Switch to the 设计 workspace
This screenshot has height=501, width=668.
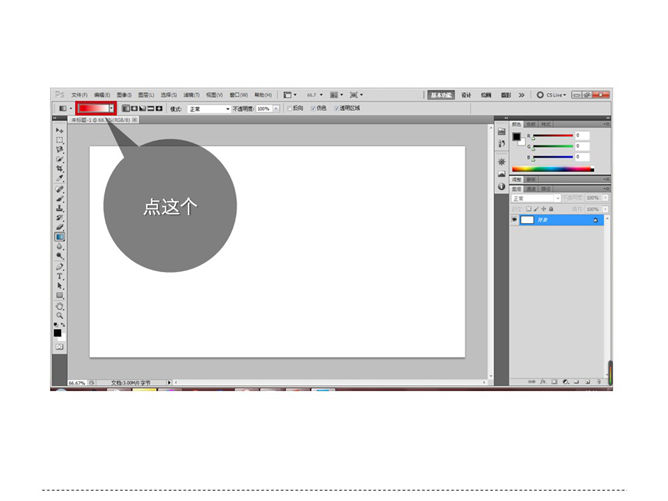pyautogui.click(x=466, y=95)
